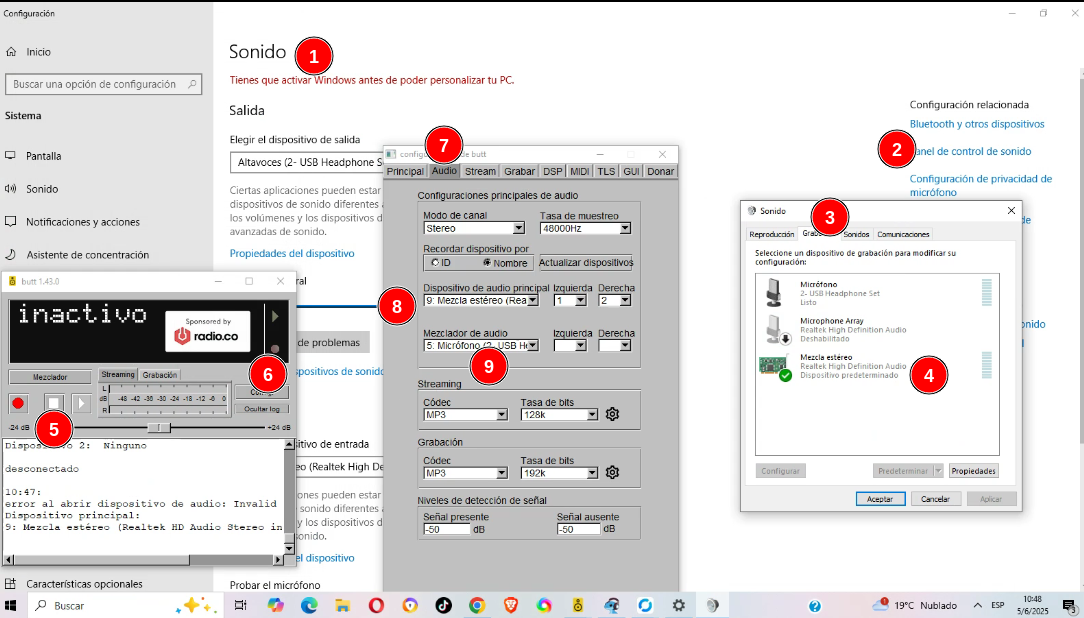Open TikTok from the taskbar
Screen dimensions: 1084x618
tap(443, 606)
